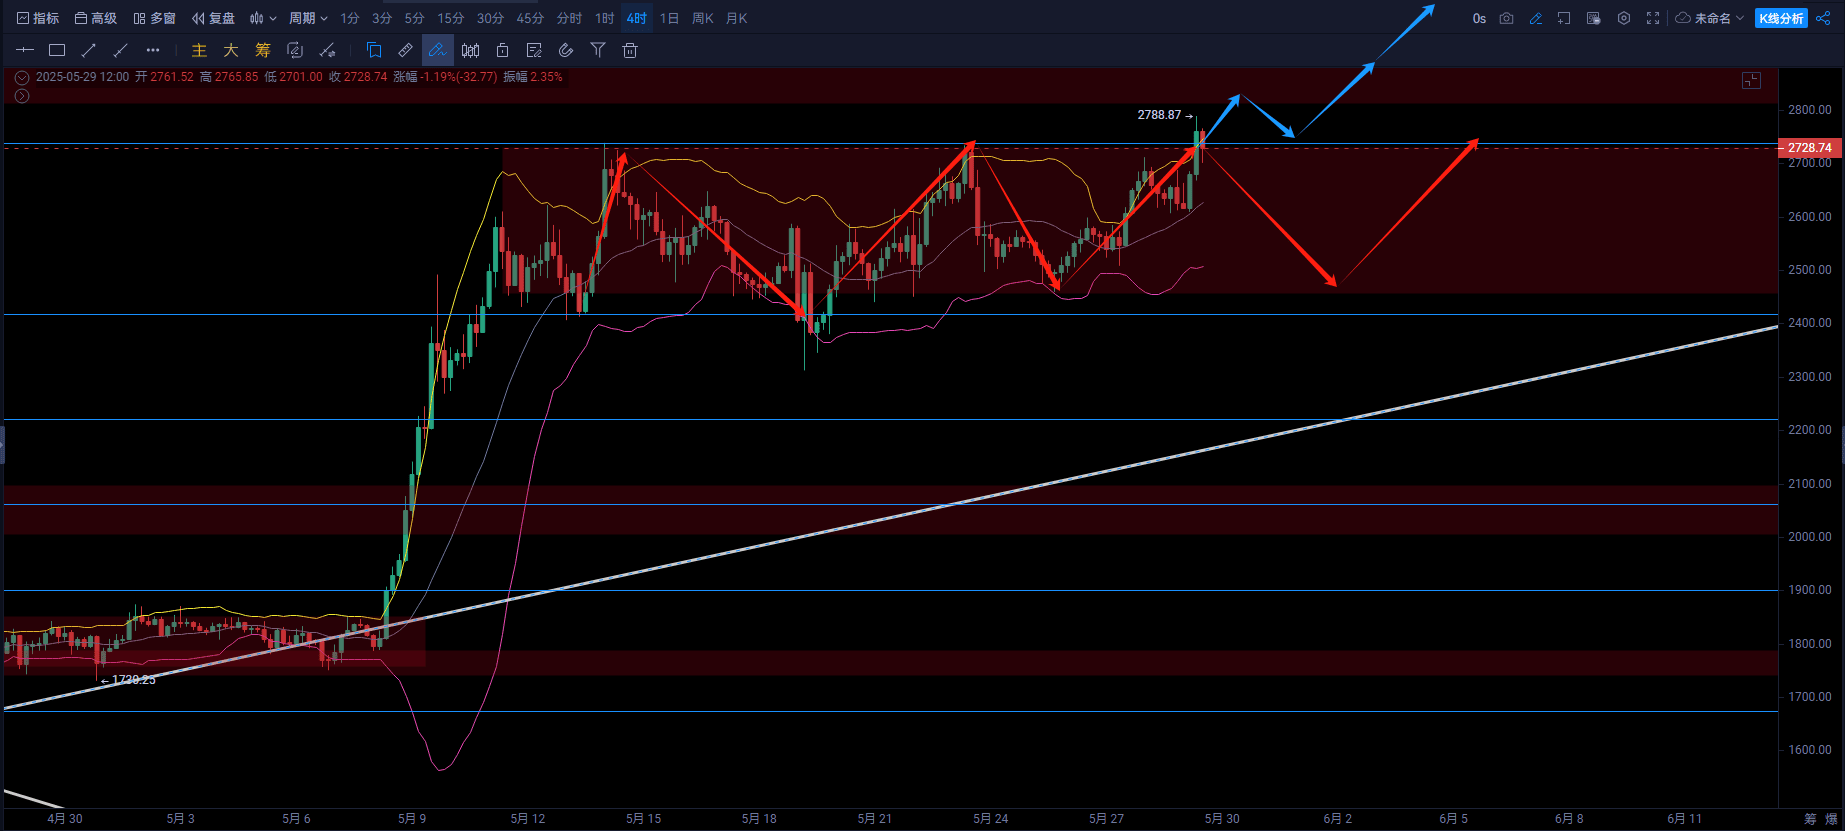The height and width of the screenshot is (831, 1845).
Task: Open more drawing tools (three dots)
Action: [x=153, y=50]
